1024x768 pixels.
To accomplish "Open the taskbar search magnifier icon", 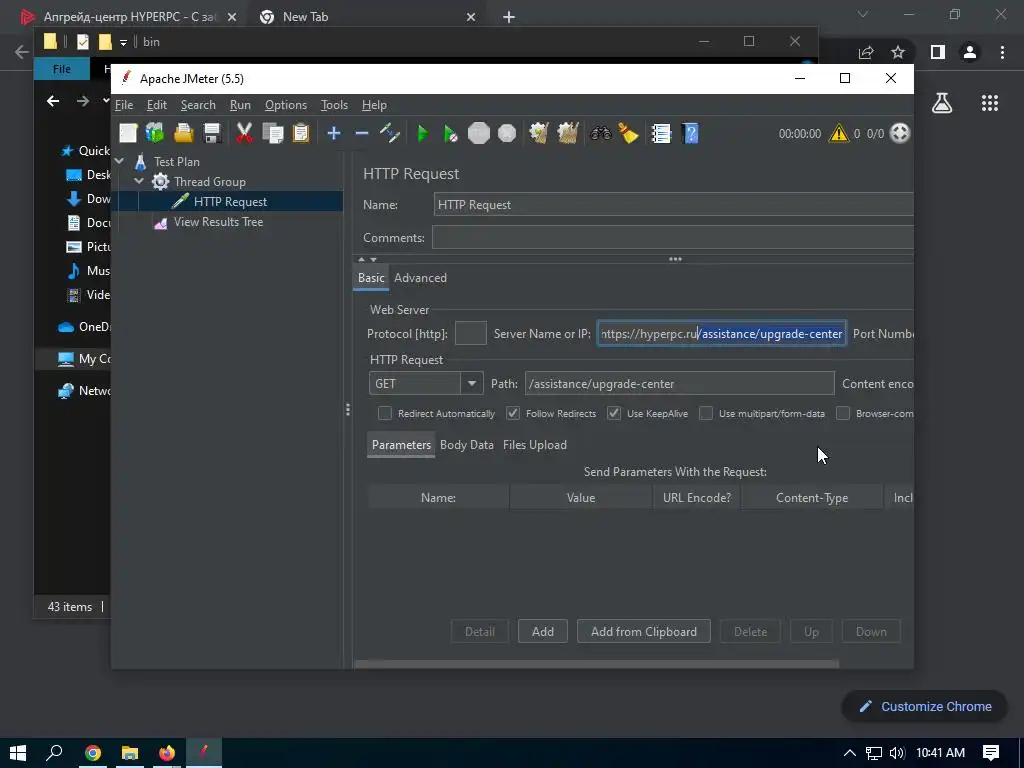I will point(55,753).
